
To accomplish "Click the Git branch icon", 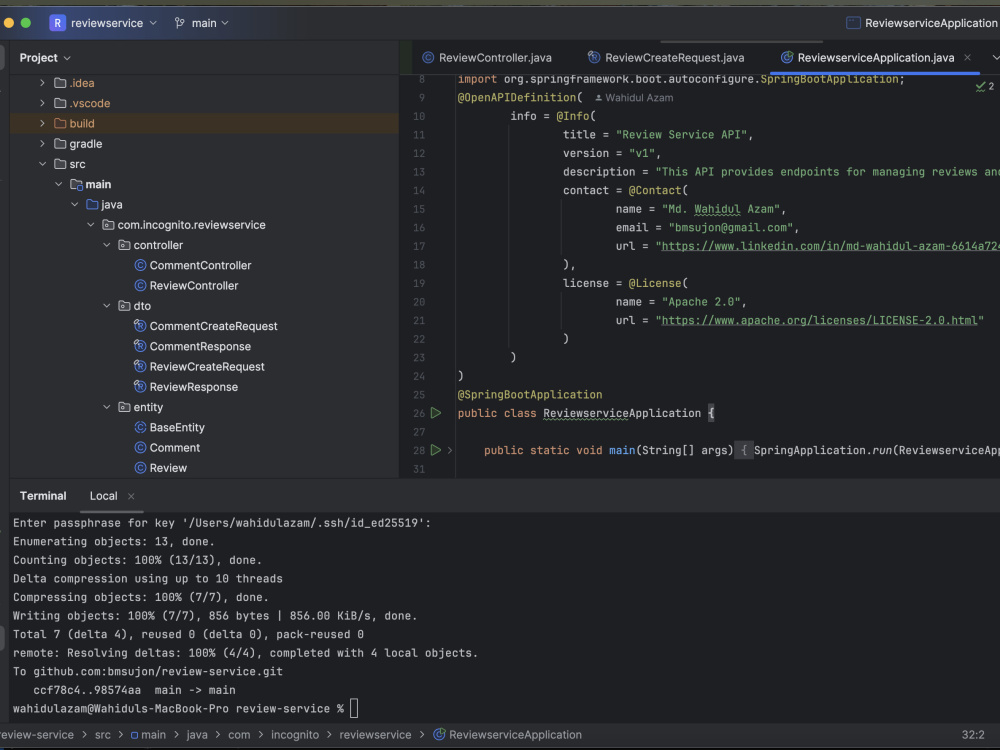I will click(x=180, y=23).
